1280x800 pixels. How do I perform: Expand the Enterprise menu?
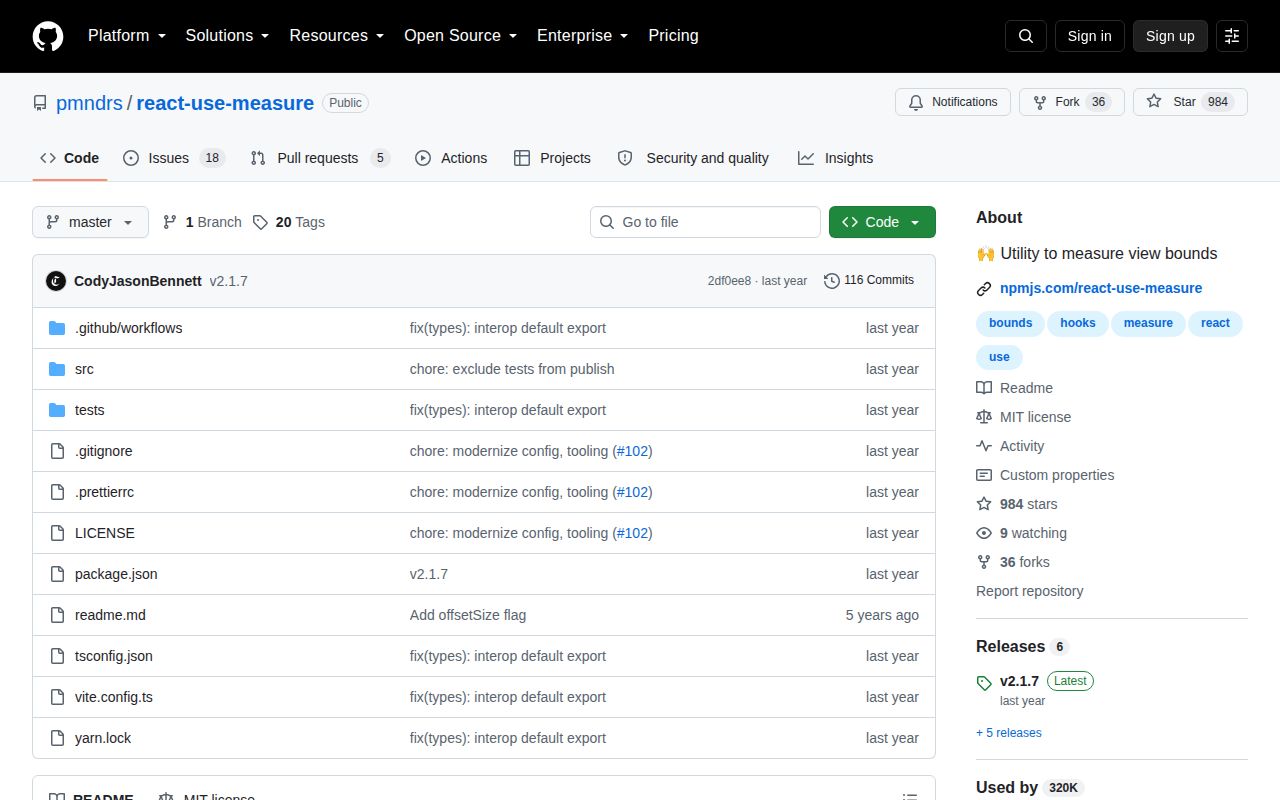click(x=583, y=36)
